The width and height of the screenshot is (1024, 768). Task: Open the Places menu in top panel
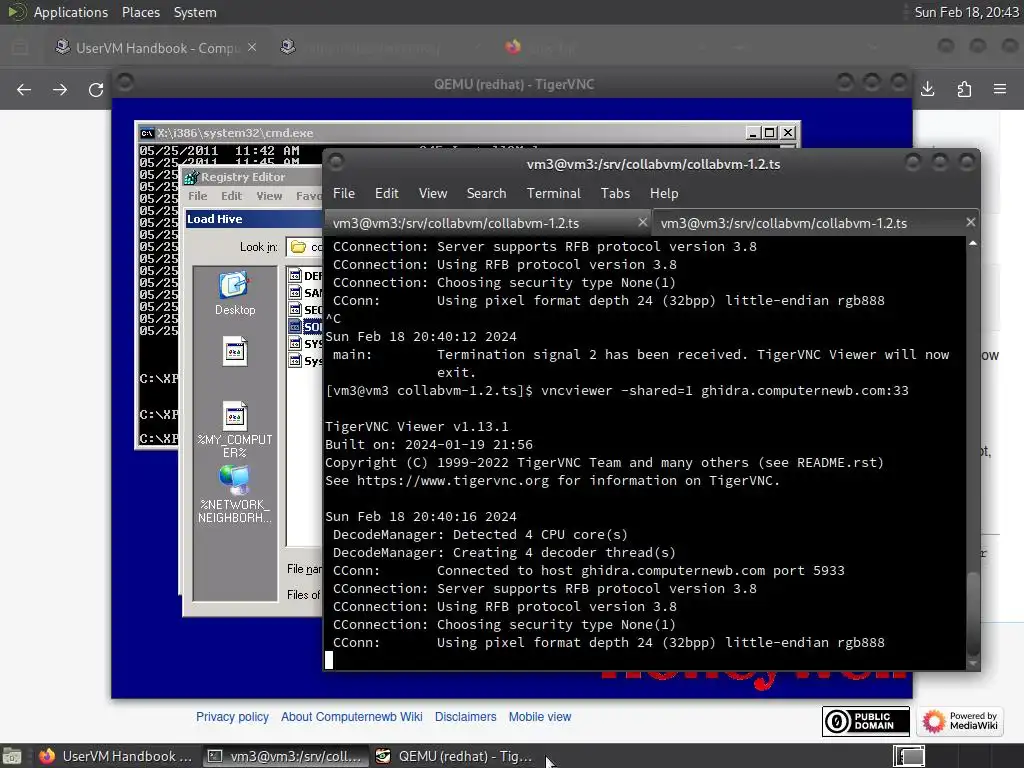[140, 12]
